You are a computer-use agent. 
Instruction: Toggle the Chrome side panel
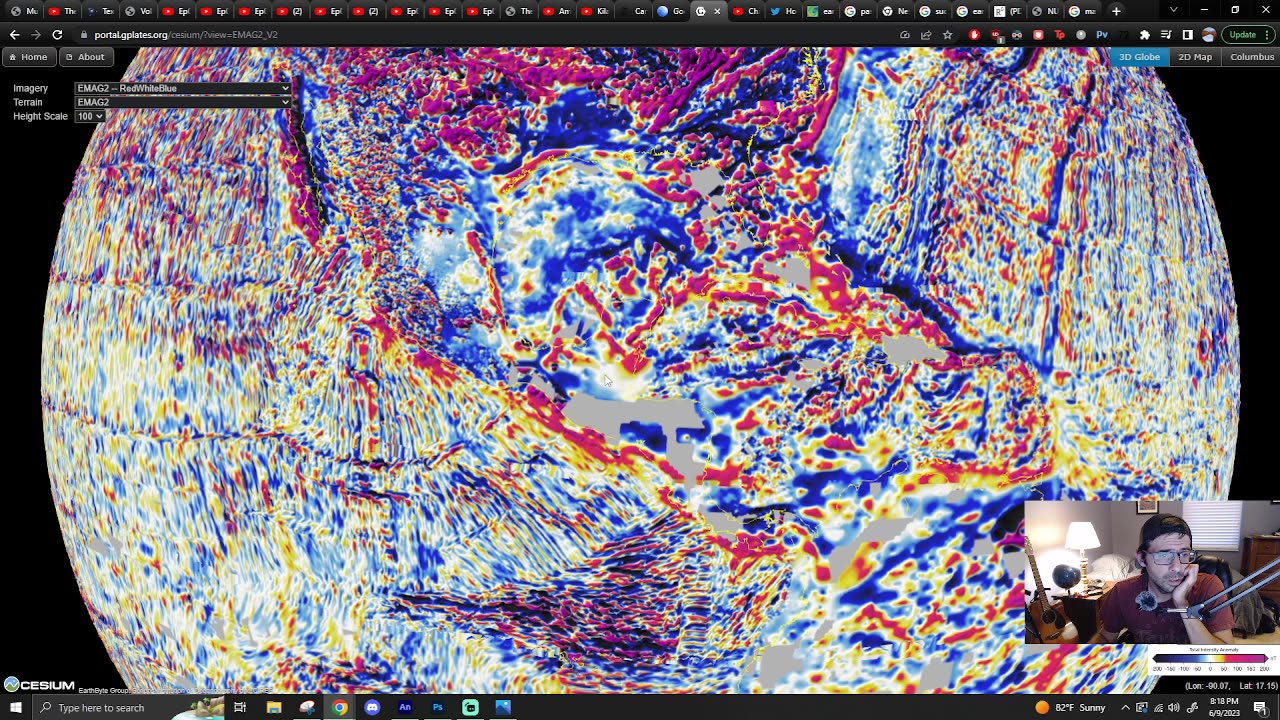coord(1187,35)
